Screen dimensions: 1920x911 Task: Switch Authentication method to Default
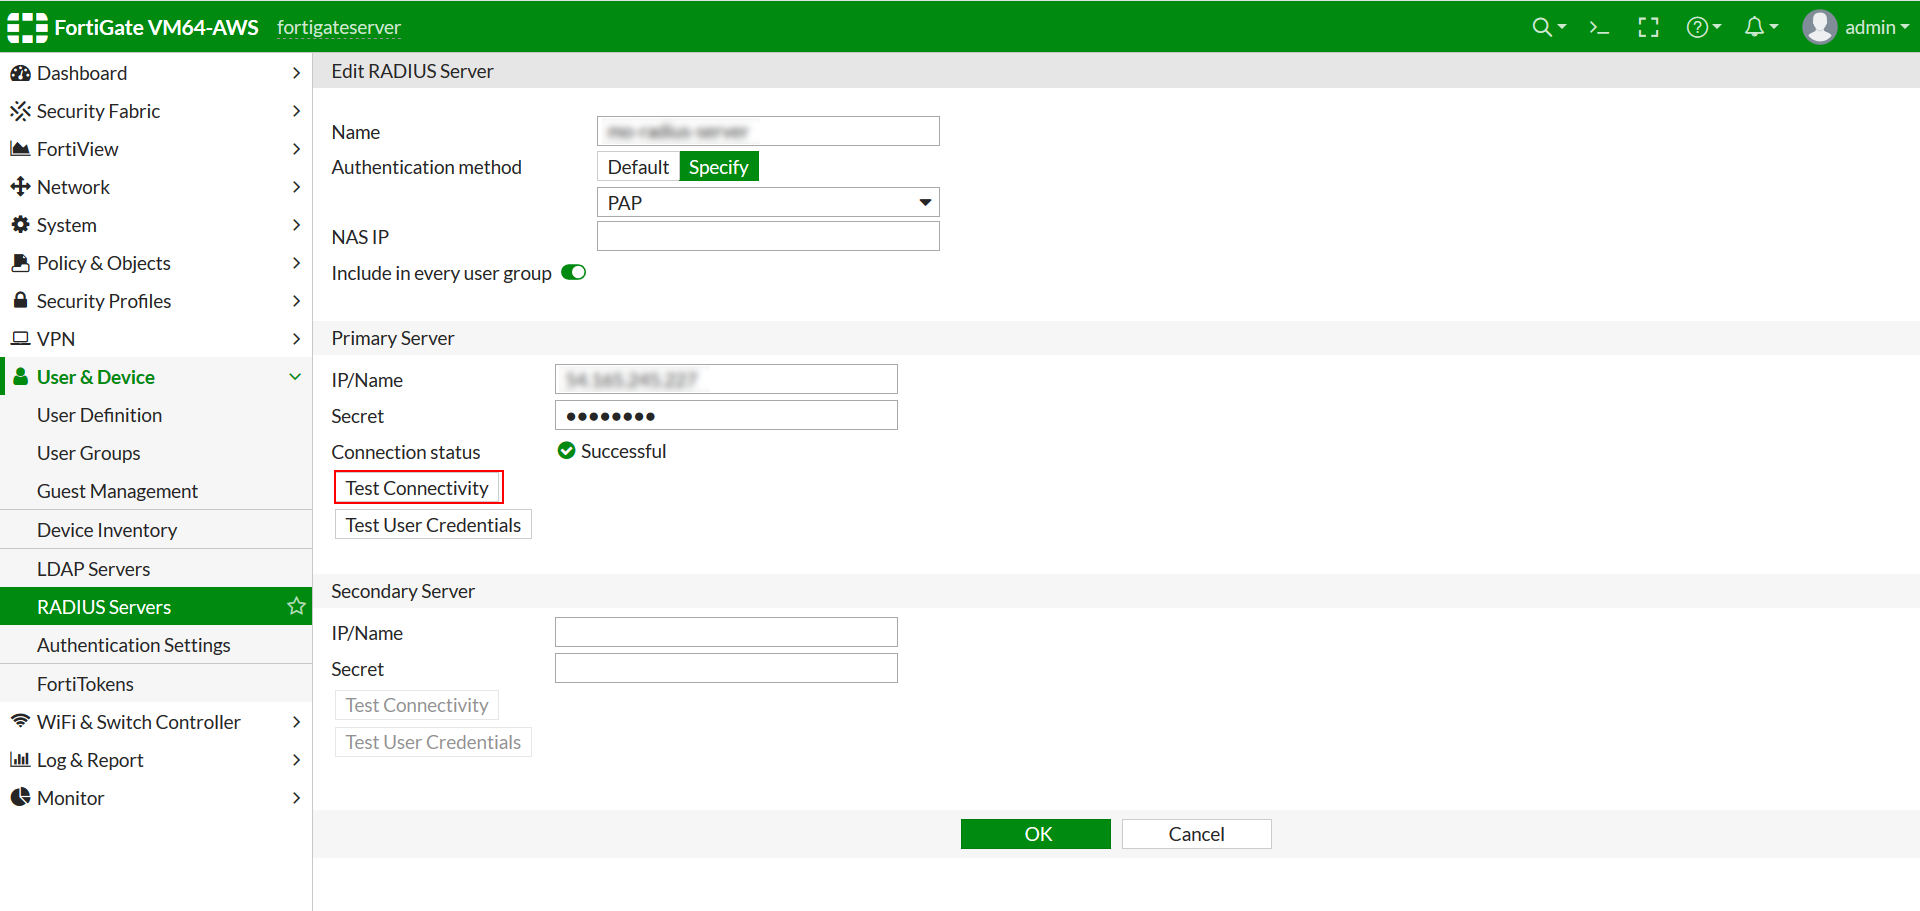637,166
